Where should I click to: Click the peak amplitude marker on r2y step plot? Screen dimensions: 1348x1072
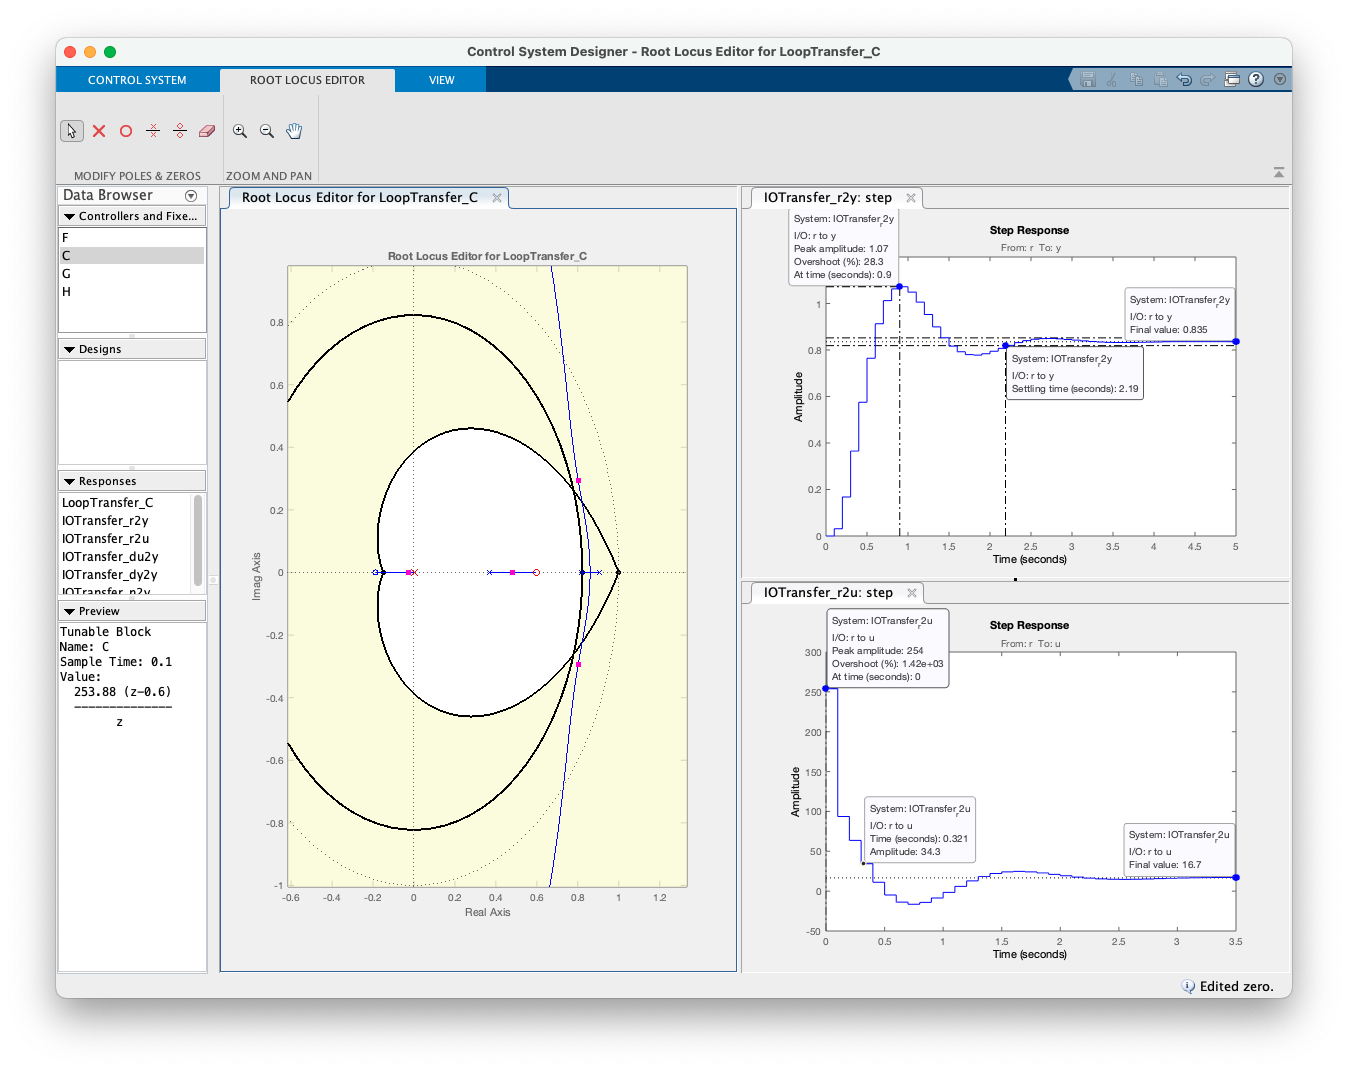click(x=899, y=287)
